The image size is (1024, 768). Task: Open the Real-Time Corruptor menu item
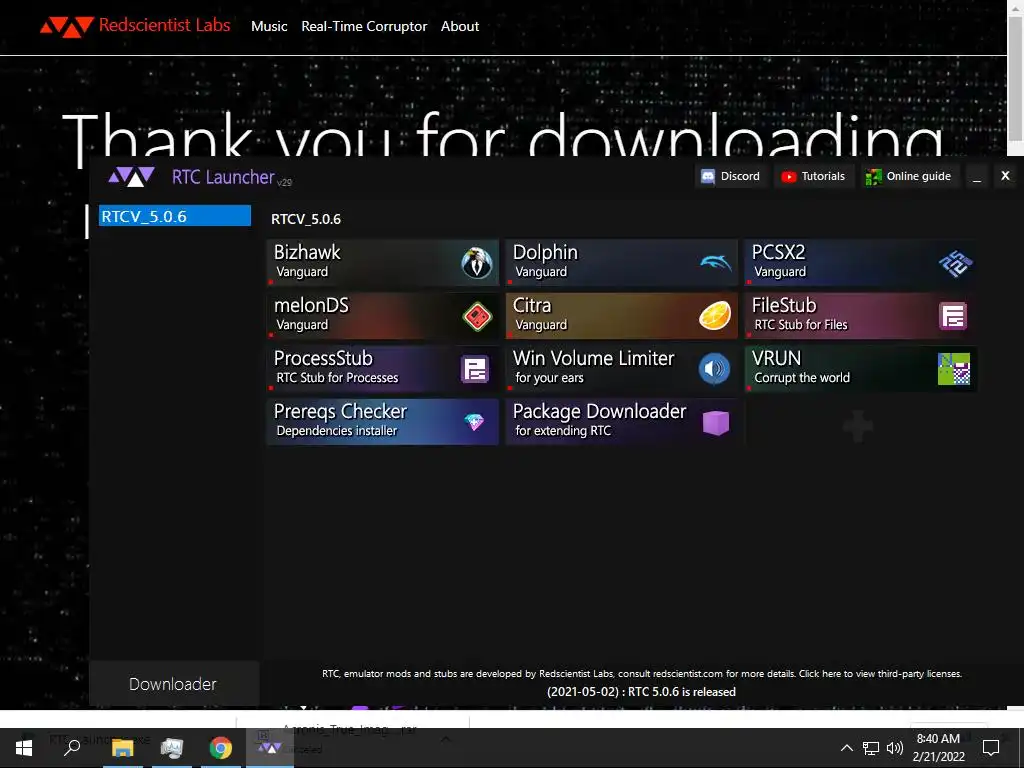pos(364,27)
